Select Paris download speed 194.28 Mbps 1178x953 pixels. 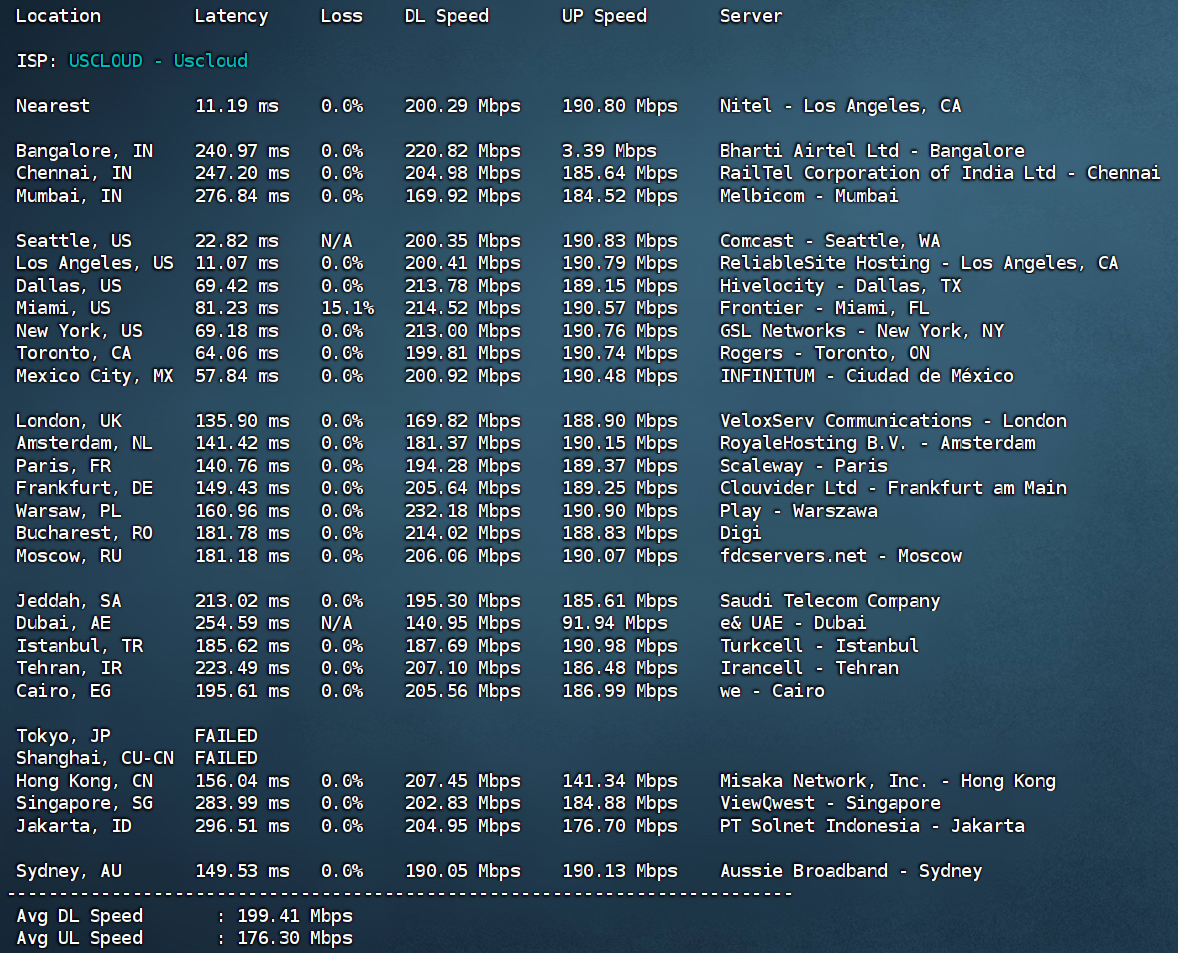463,466
